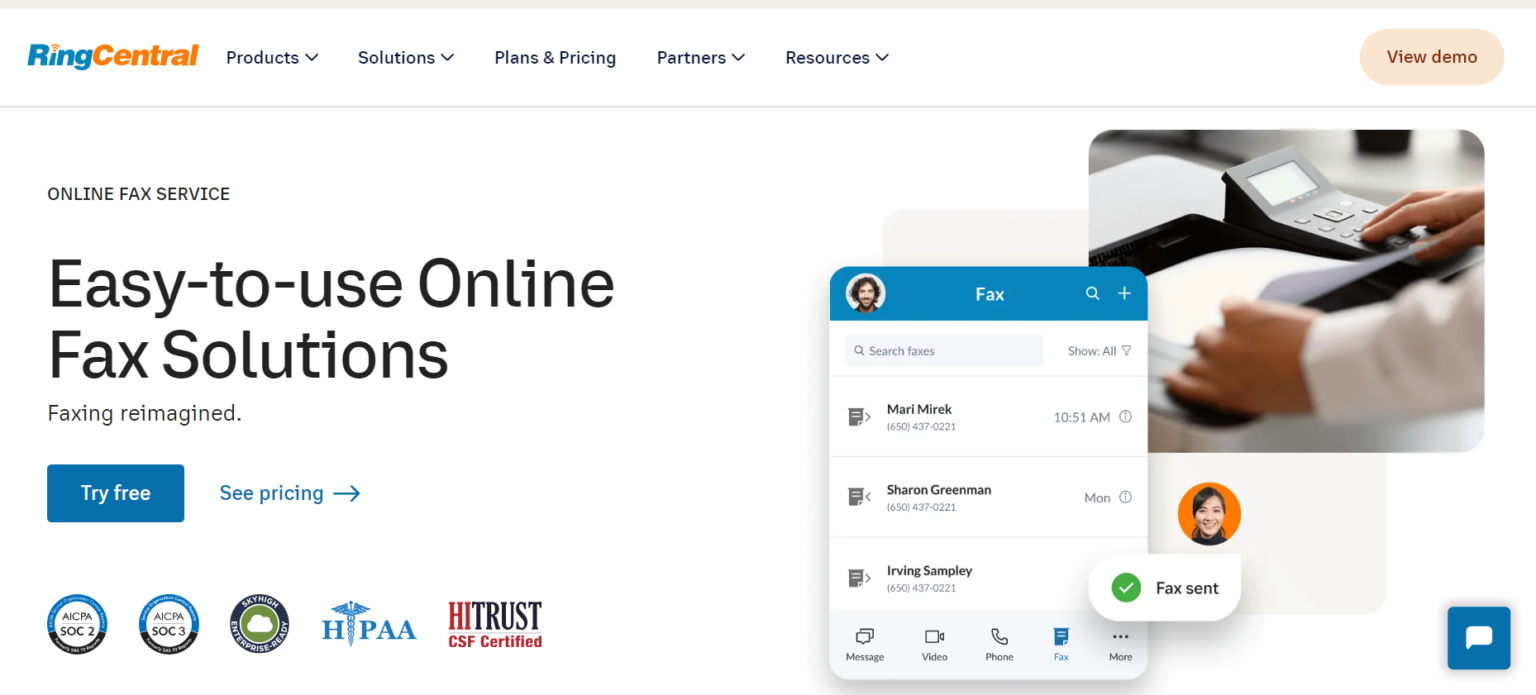
Task: Toggle the fax filter funnel icon
Action: [1125, 350]
